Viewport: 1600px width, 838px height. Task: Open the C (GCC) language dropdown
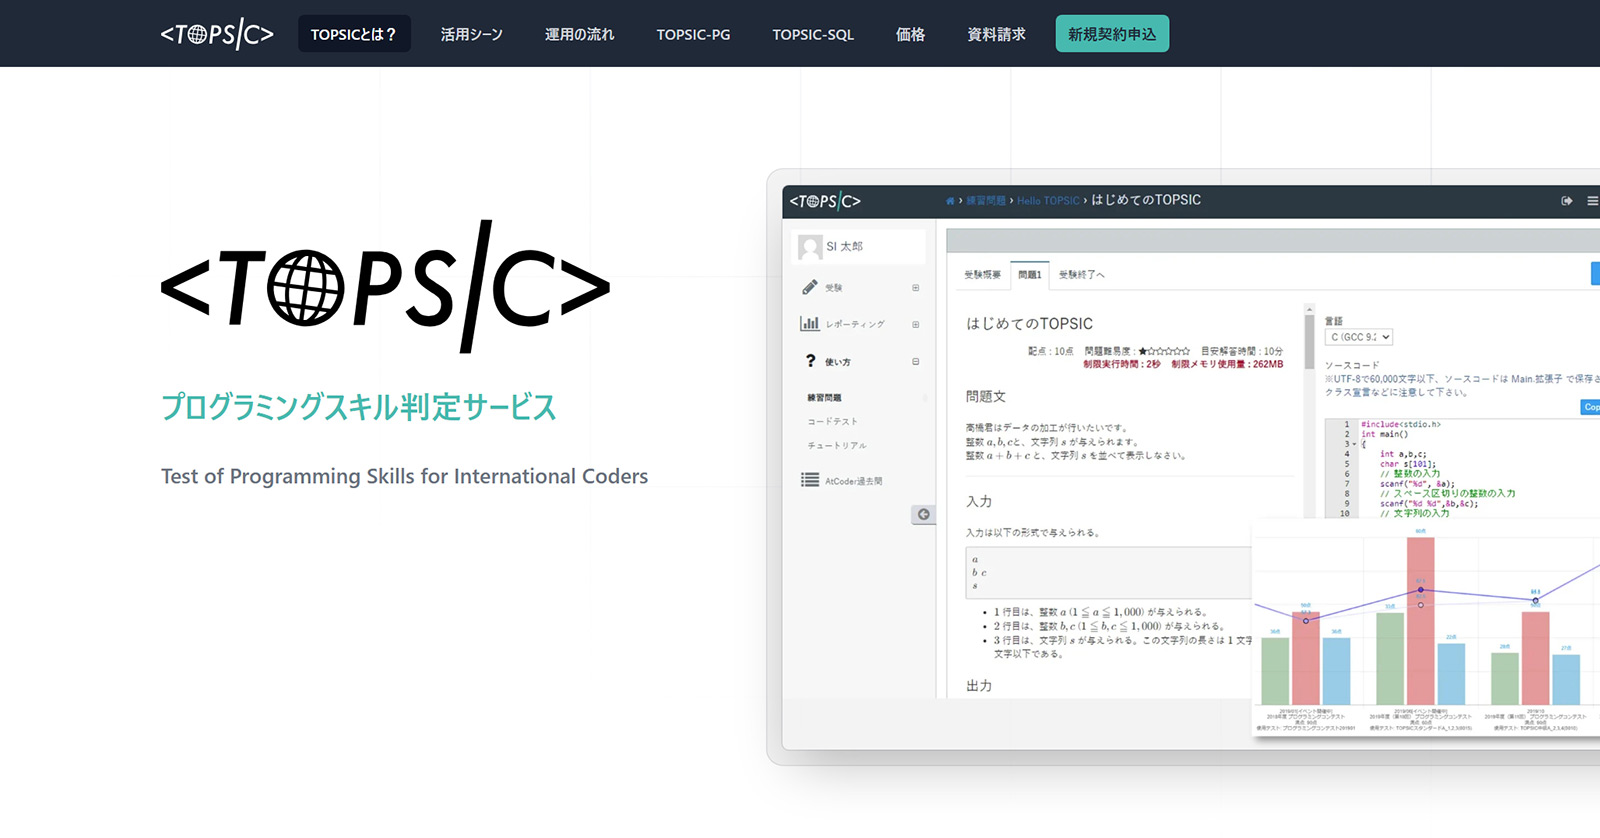point(1359,338)
